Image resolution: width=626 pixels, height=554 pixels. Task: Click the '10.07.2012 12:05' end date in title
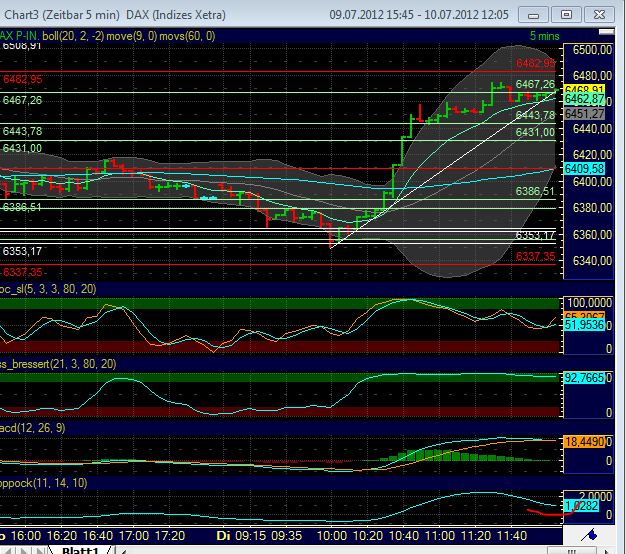[x=466, y=15]
